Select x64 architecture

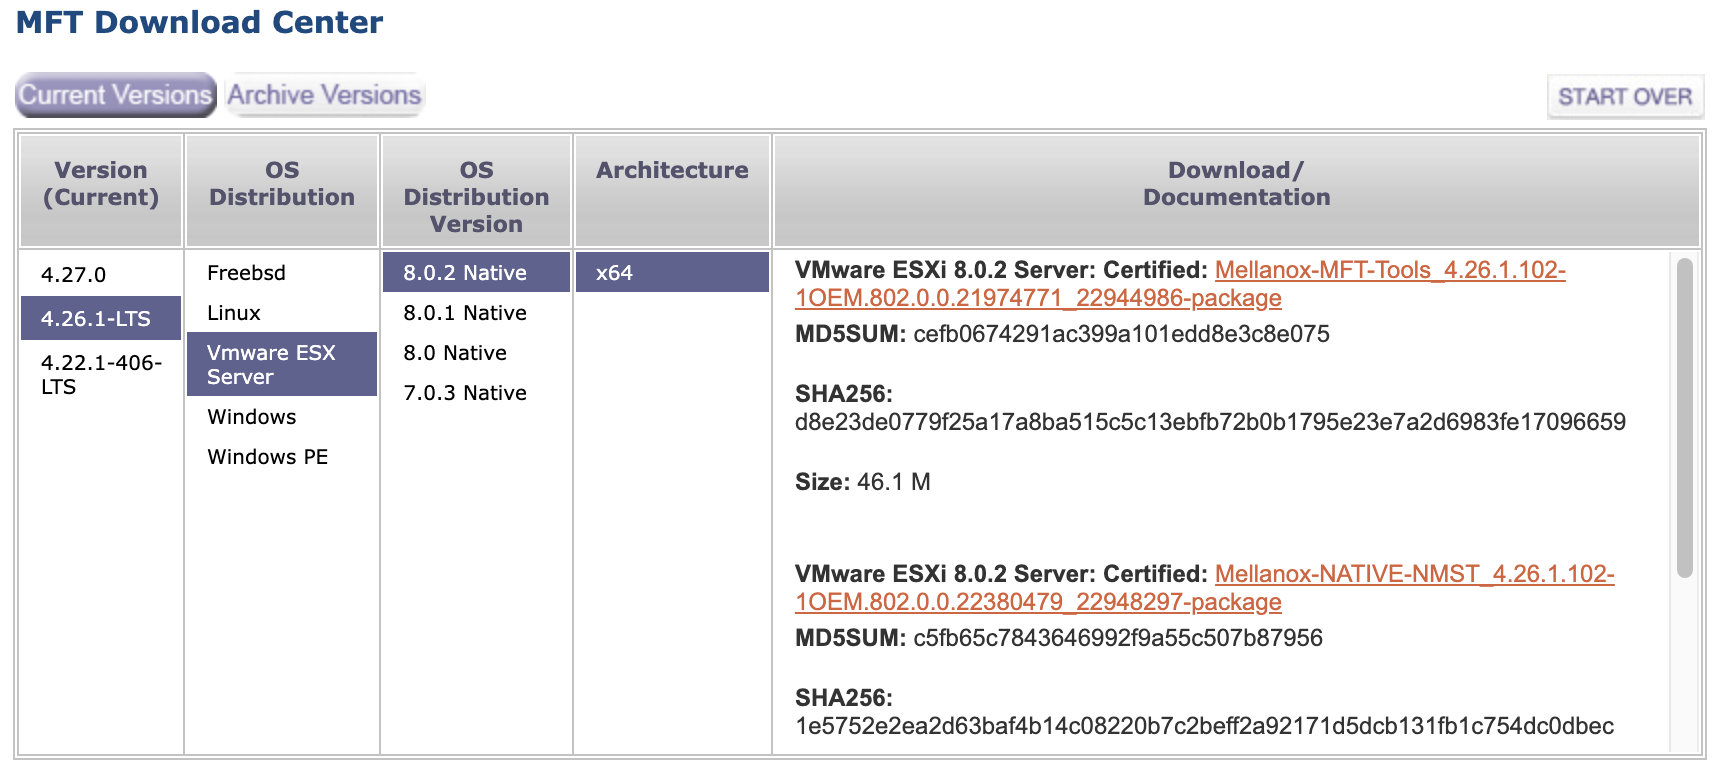tap(614, 273)
